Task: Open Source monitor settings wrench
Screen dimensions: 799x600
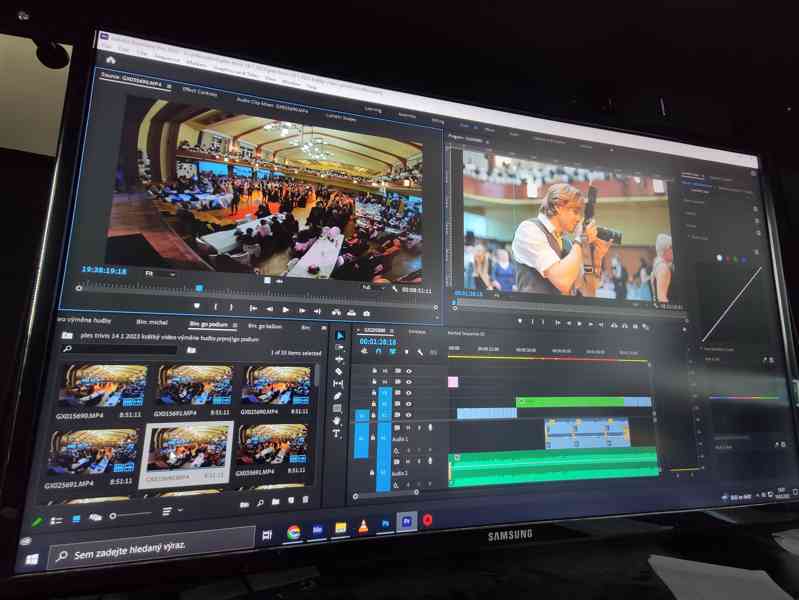Action: (x=395, y=289)
